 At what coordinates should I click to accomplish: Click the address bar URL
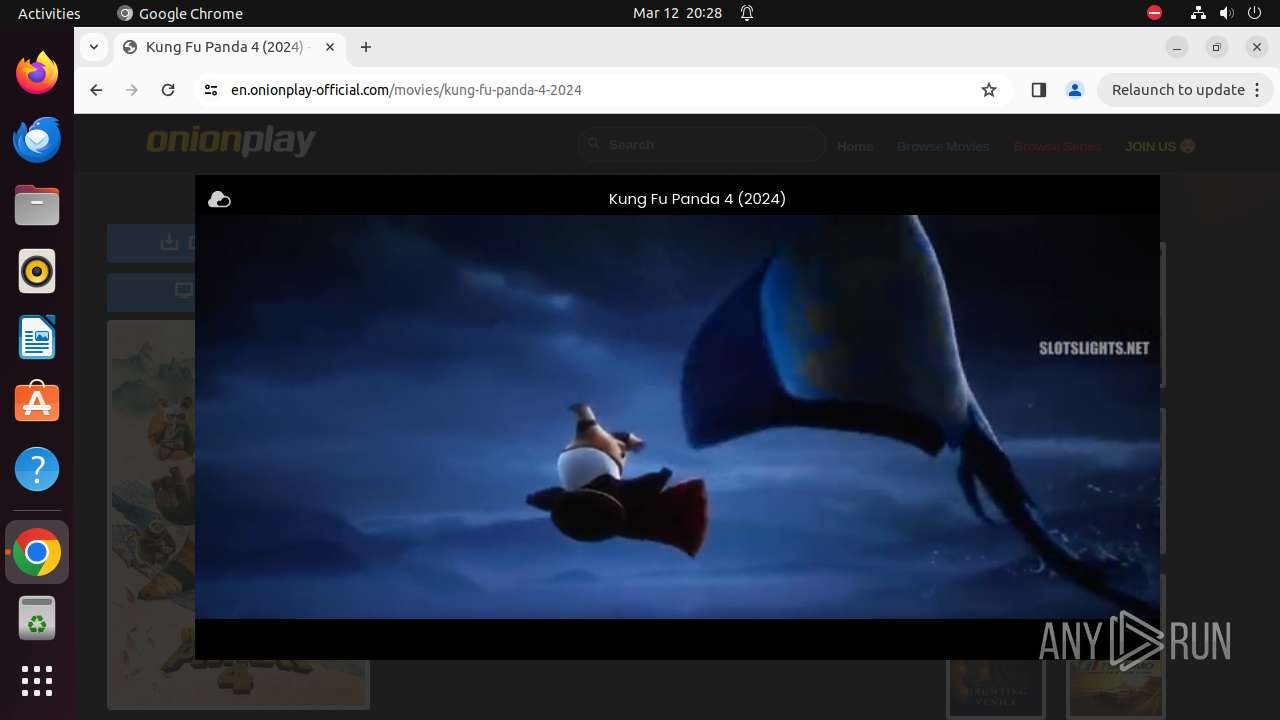(406, 90)
